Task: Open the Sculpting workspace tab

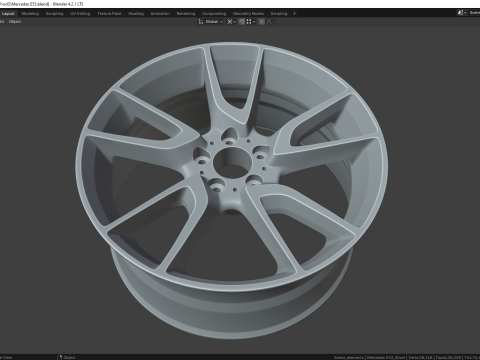Action: [54, 14]
